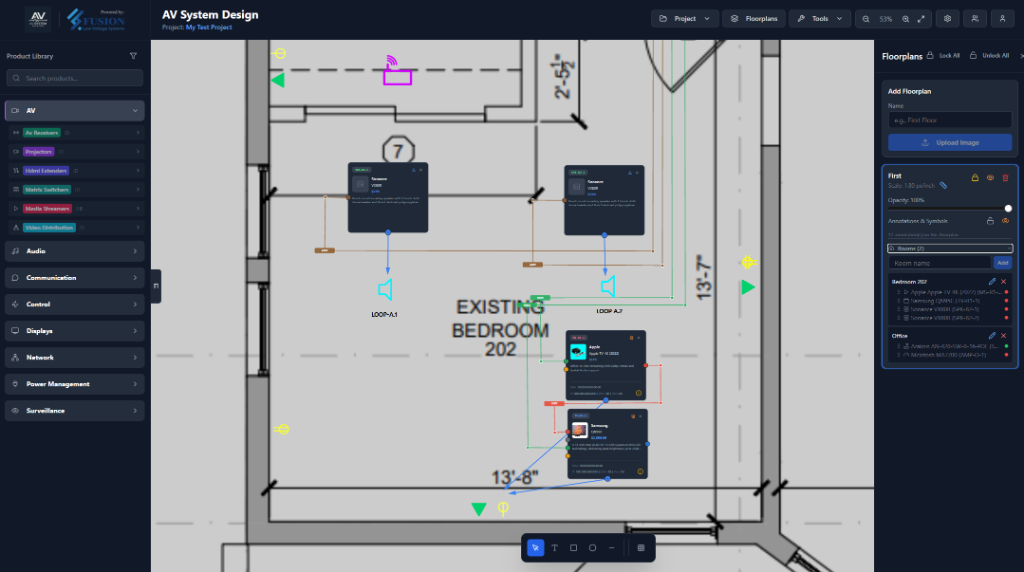Image resolution: width=1024 pixels, height=572 pixels.
Task: Expand the Communication category
Action: click(74, 278)
